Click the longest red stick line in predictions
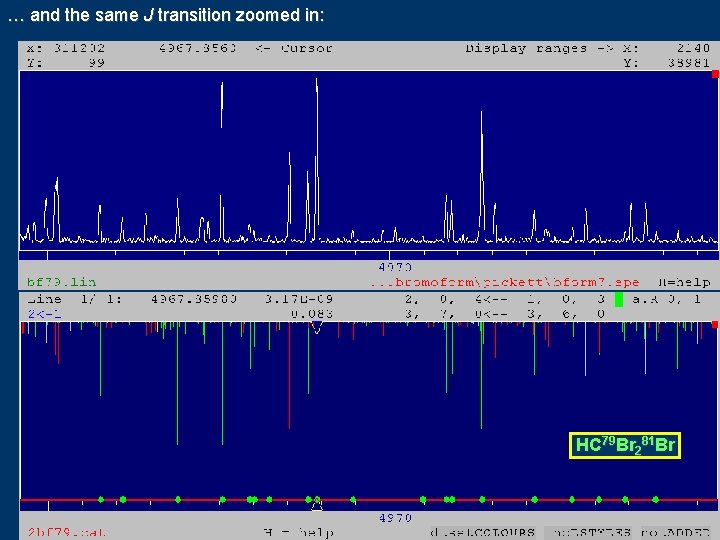The image size is (720, 540). (x=289, y=377)
